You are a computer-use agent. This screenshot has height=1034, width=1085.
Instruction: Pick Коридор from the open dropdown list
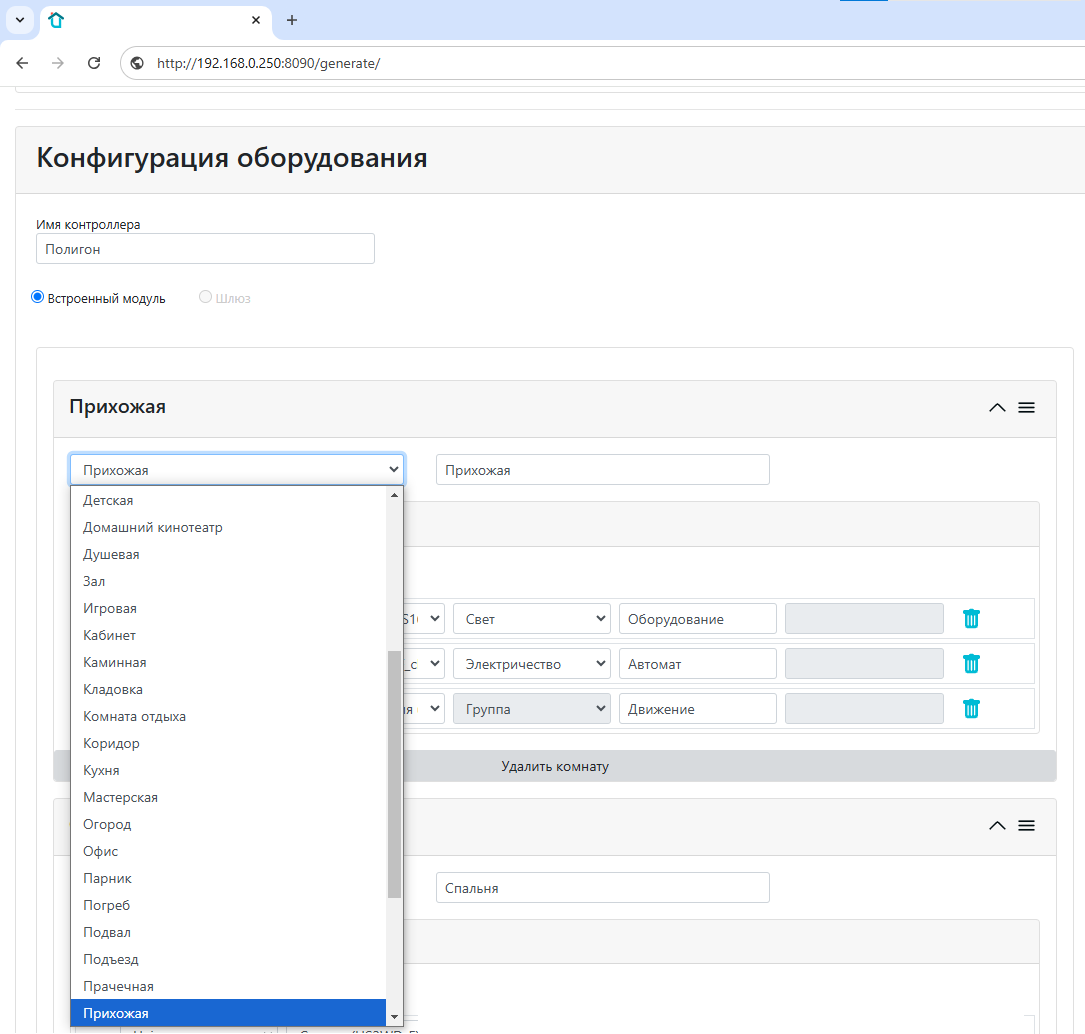click(x=111, y=743)
